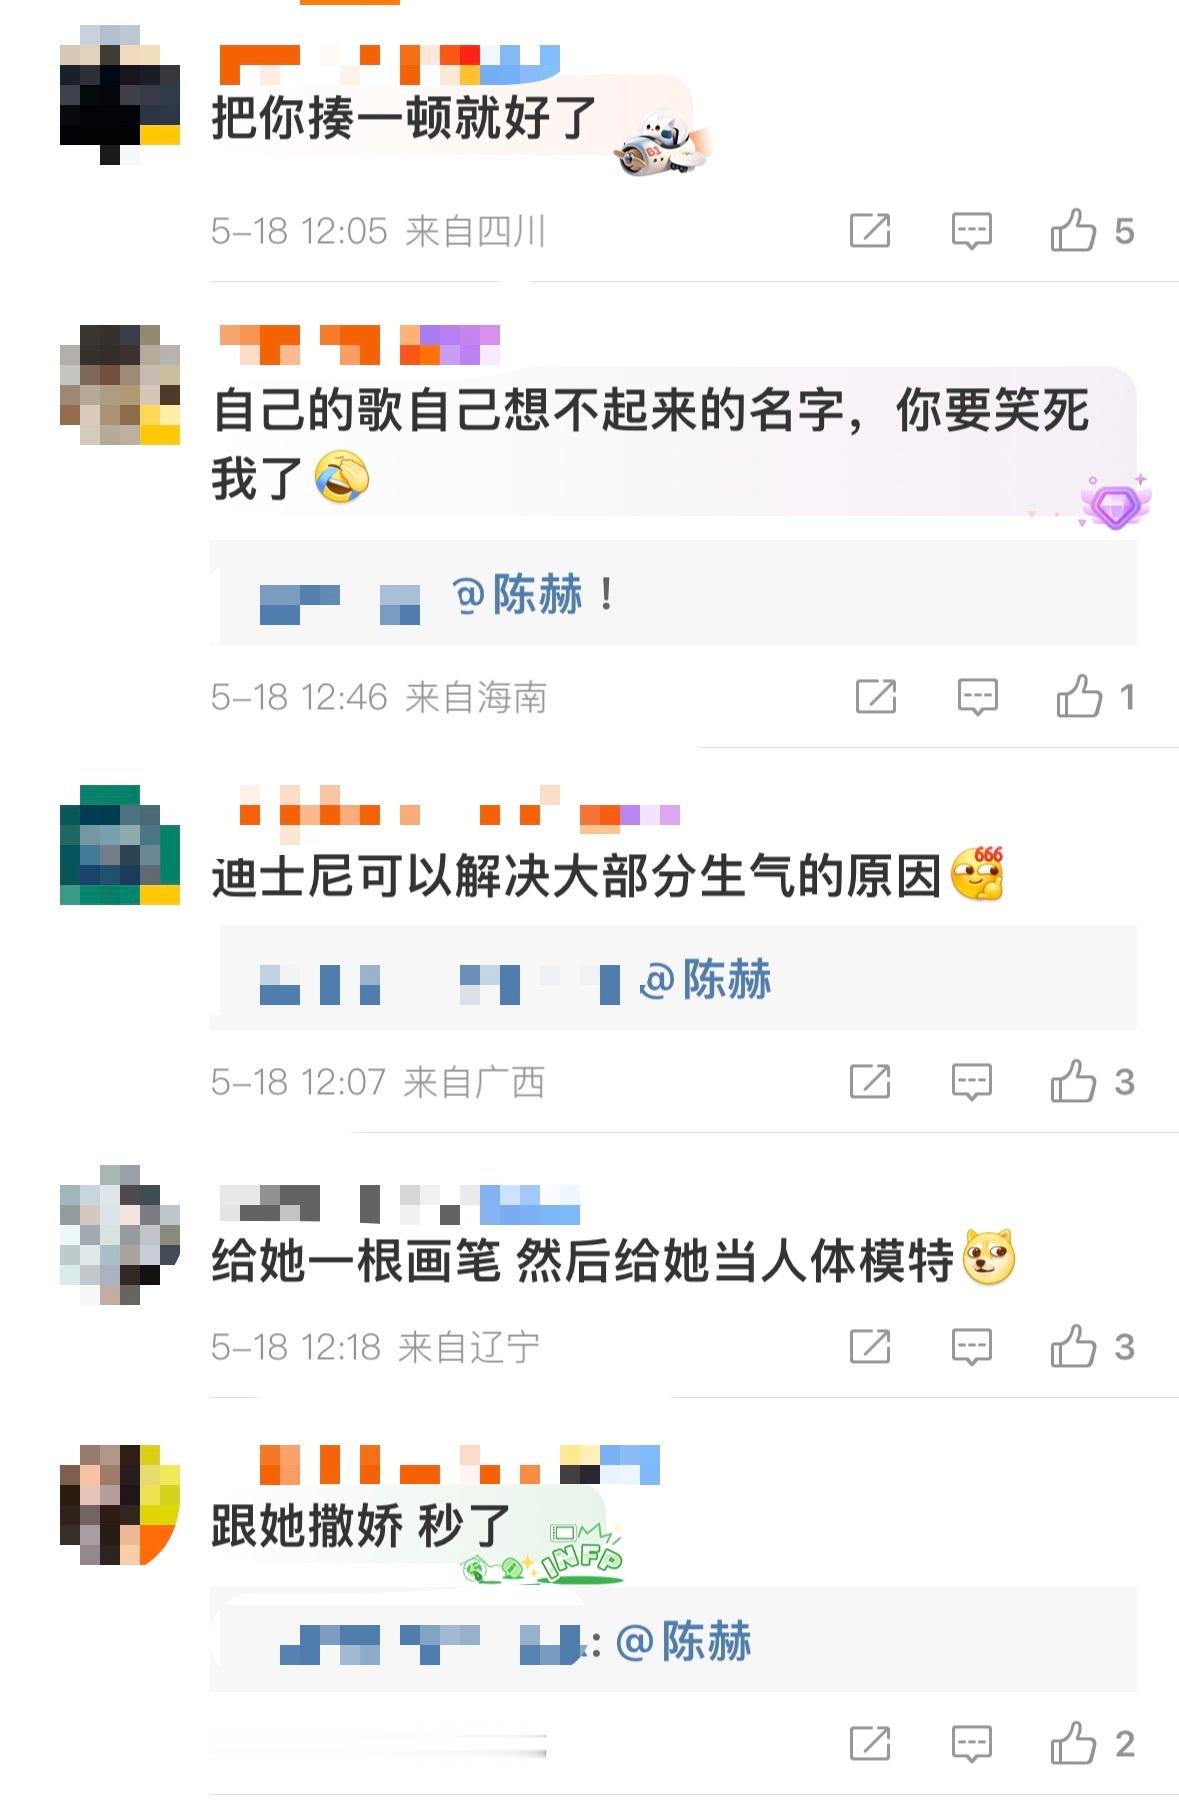This screenshot has width=1179, height=1818.
Task: Reply to the 5-18 12:05 comment
Action: pyautogui.click(x=970, y=231)
